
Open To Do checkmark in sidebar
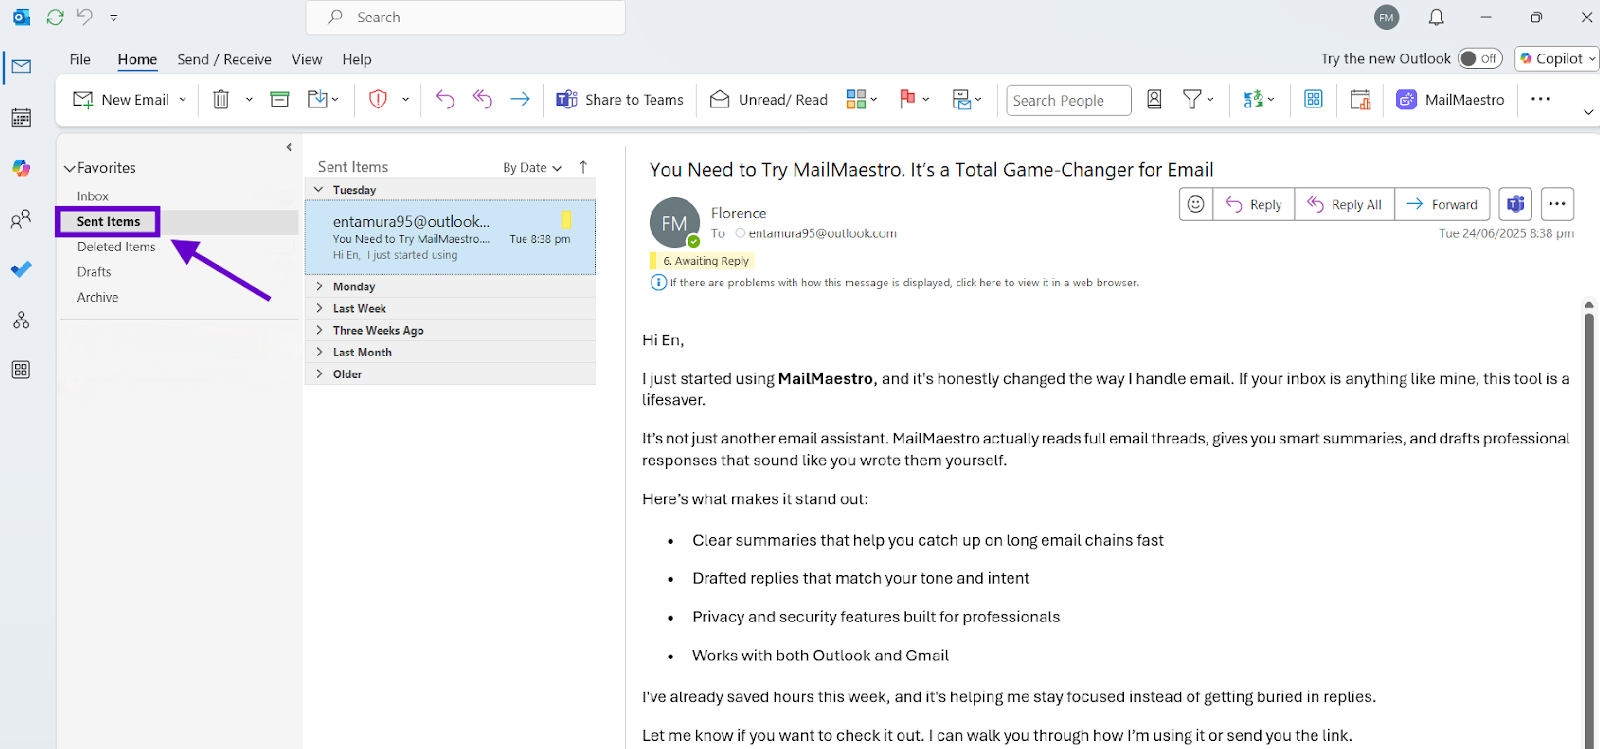pyautogui.click(x=21, y=270)
